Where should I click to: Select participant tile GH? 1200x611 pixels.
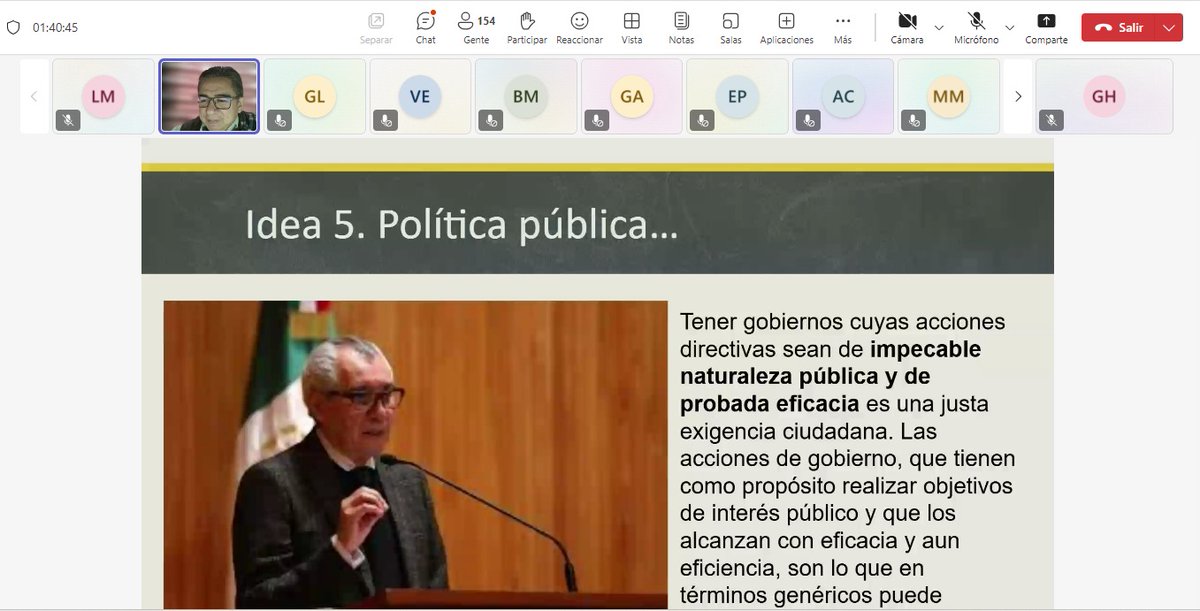1104,96
